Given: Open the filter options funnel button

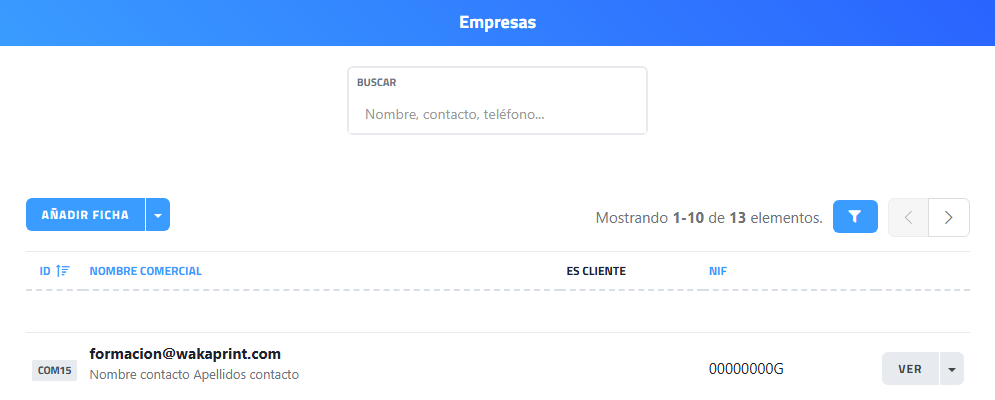Looking at the screenshot, I should coord(855,216).
